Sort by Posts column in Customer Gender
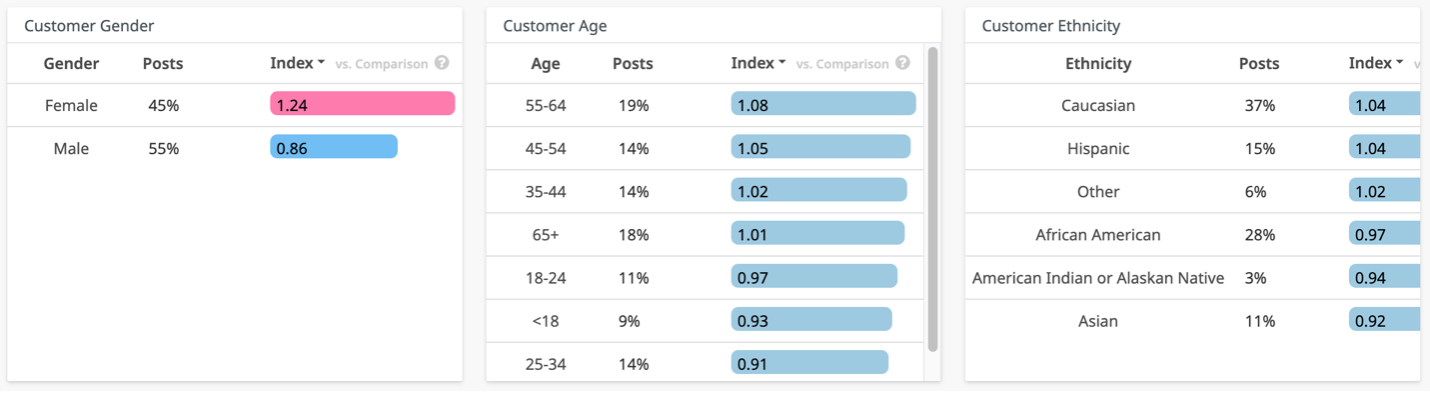The height and width of the screenshot is (394, 1430). [x=163, y=63]
